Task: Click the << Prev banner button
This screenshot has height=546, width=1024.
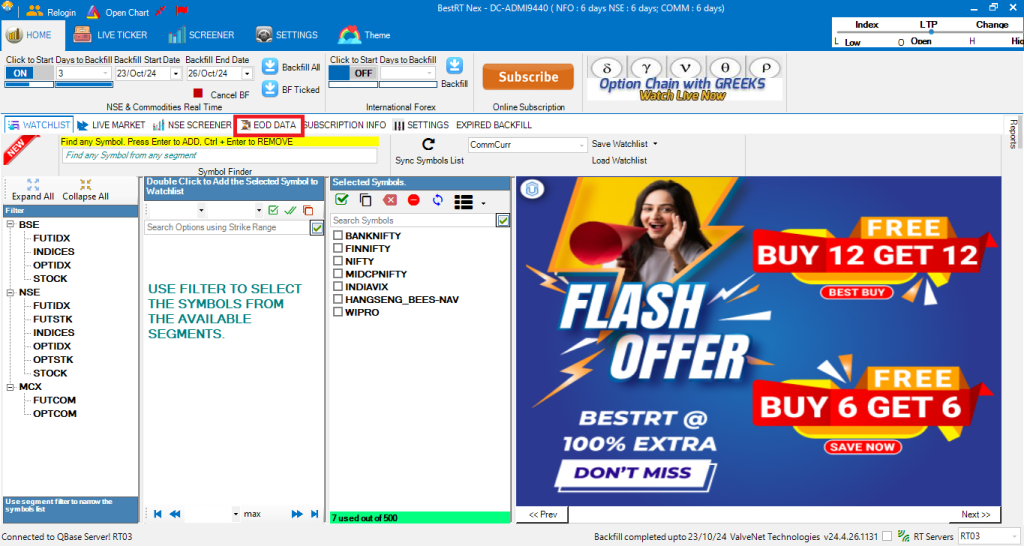Action: point(543,515)
